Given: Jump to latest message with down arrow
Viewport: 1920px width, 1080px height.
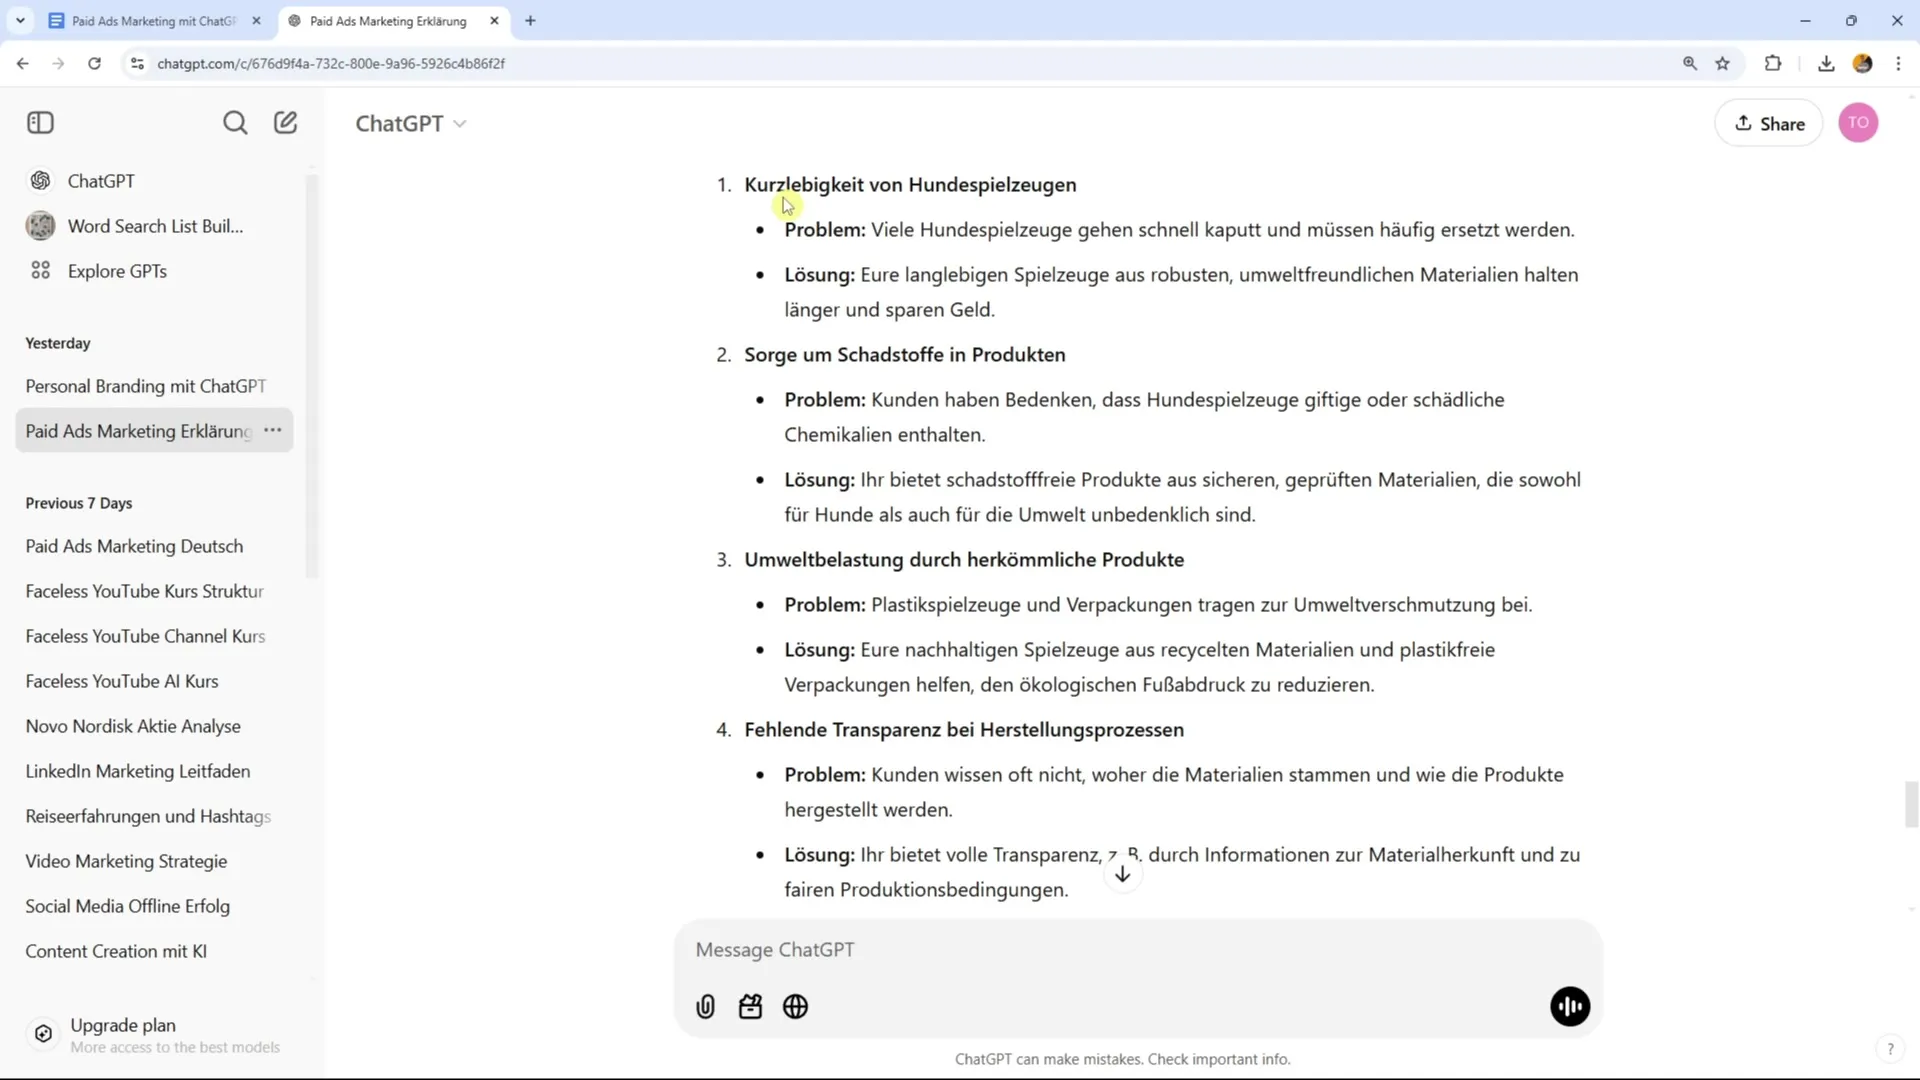Looking at the screenshot, I should pyautogui.click(x=1123, y=875).
